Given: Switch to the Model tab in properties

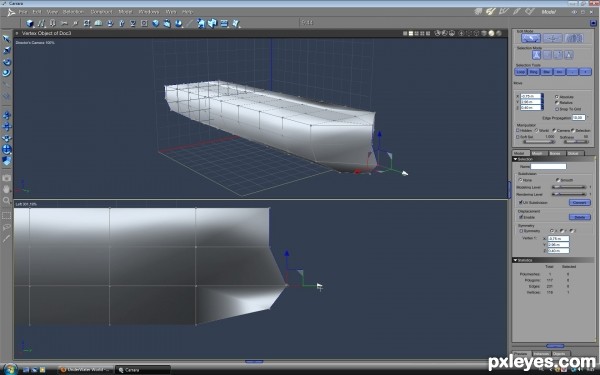Looking at the screenshot, I should point(520,153).
